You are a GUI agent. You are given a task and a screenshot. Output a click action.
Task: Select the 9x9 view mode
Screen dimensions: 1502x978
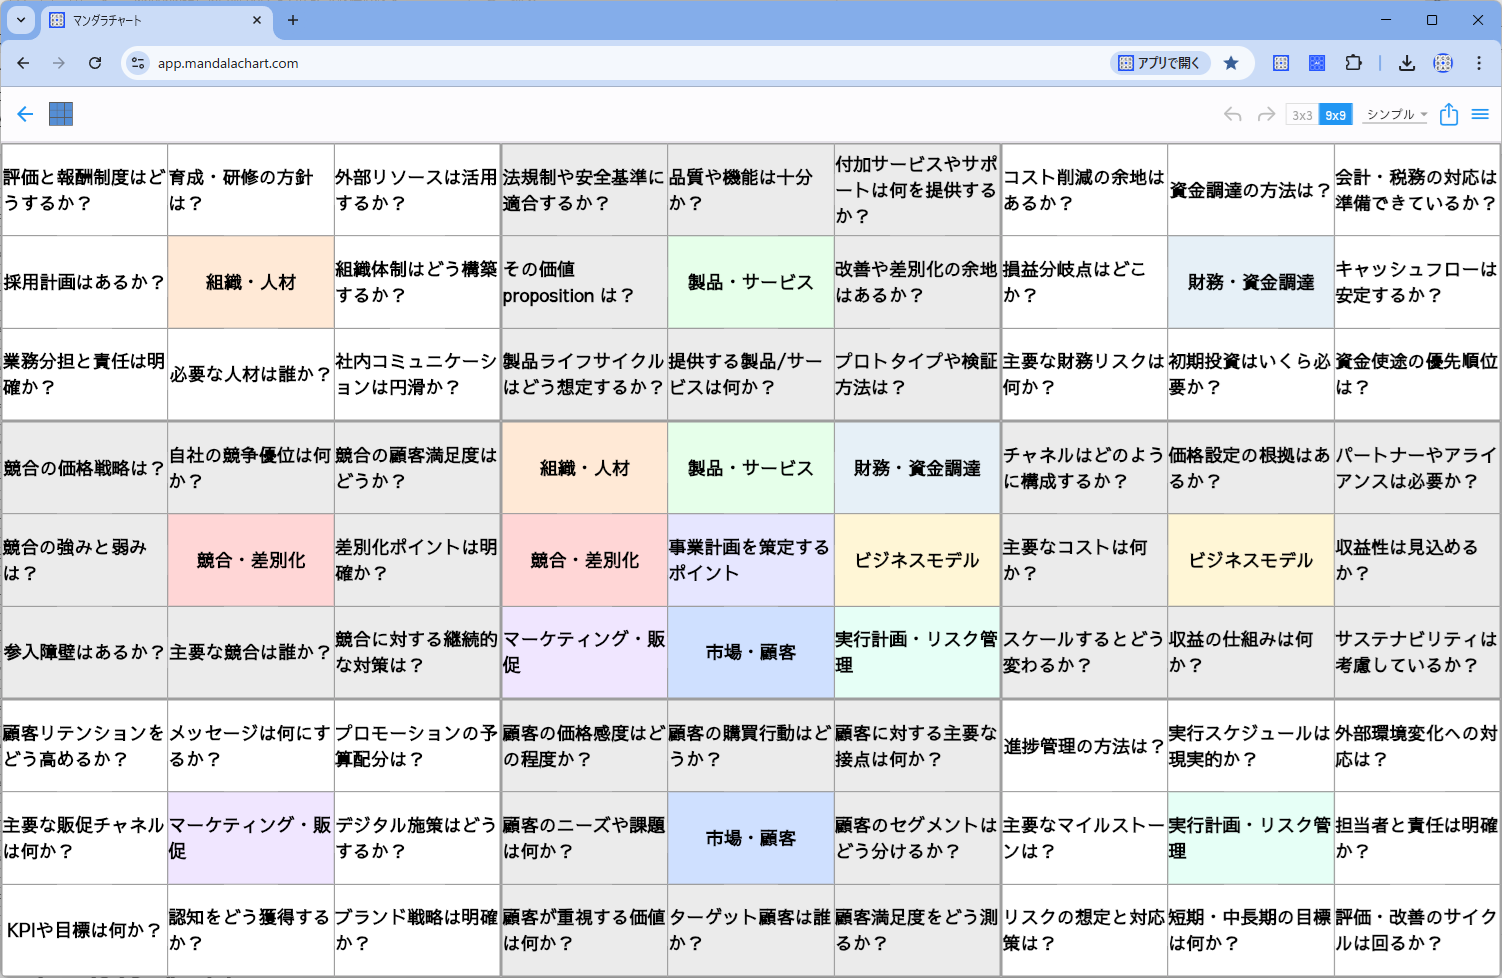pos(1336,115)
